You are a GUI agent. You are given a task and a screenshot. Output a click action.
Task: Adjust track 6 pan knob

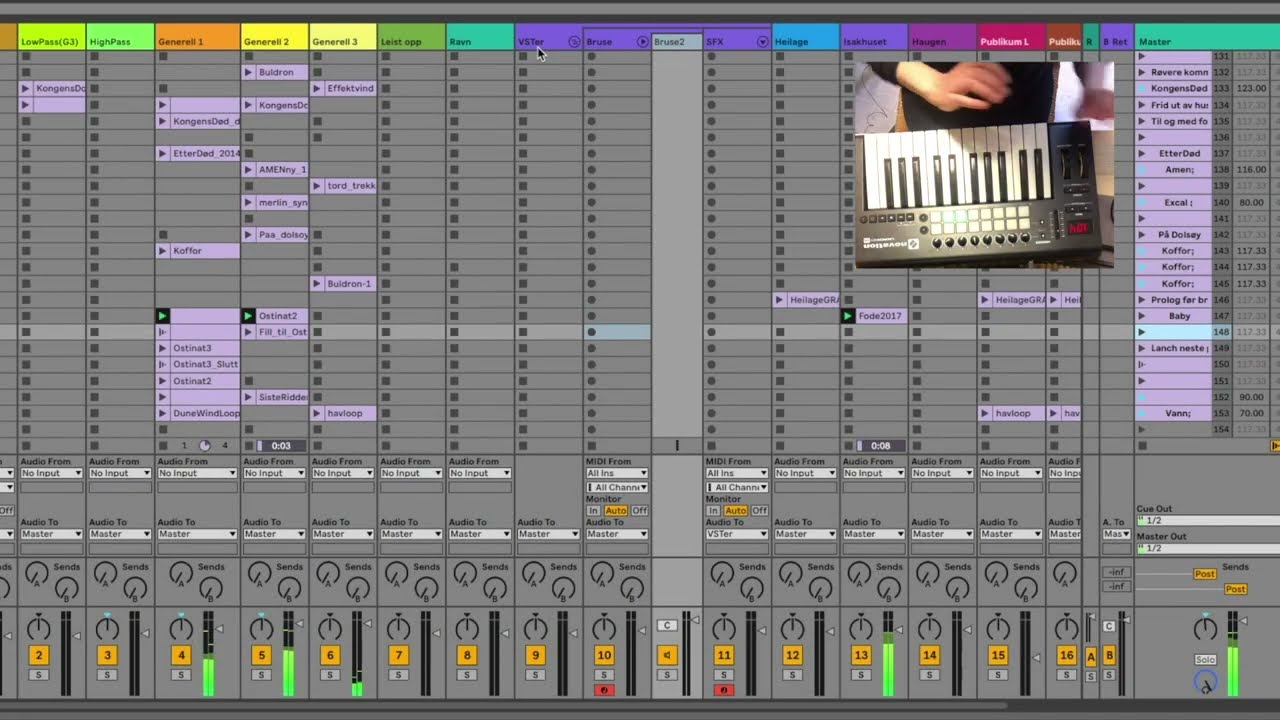(330, 629)
